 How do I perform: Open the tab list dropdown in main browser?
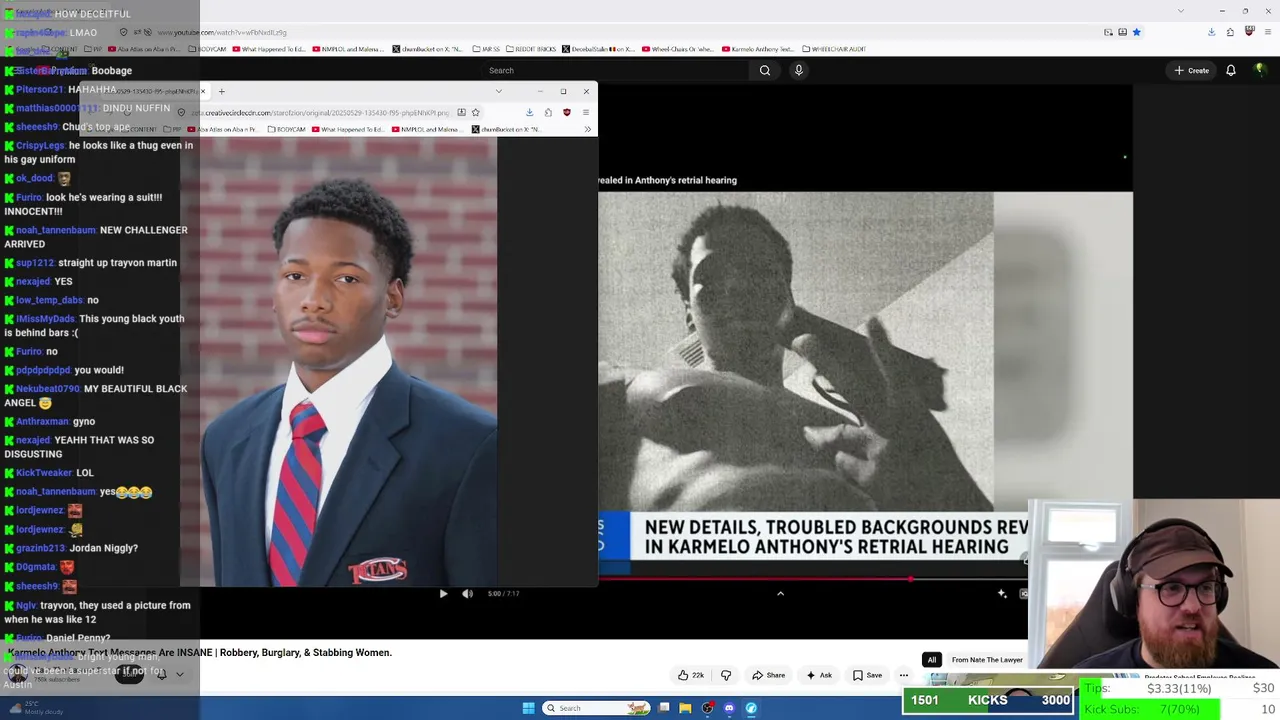(x=1181, y=11)
